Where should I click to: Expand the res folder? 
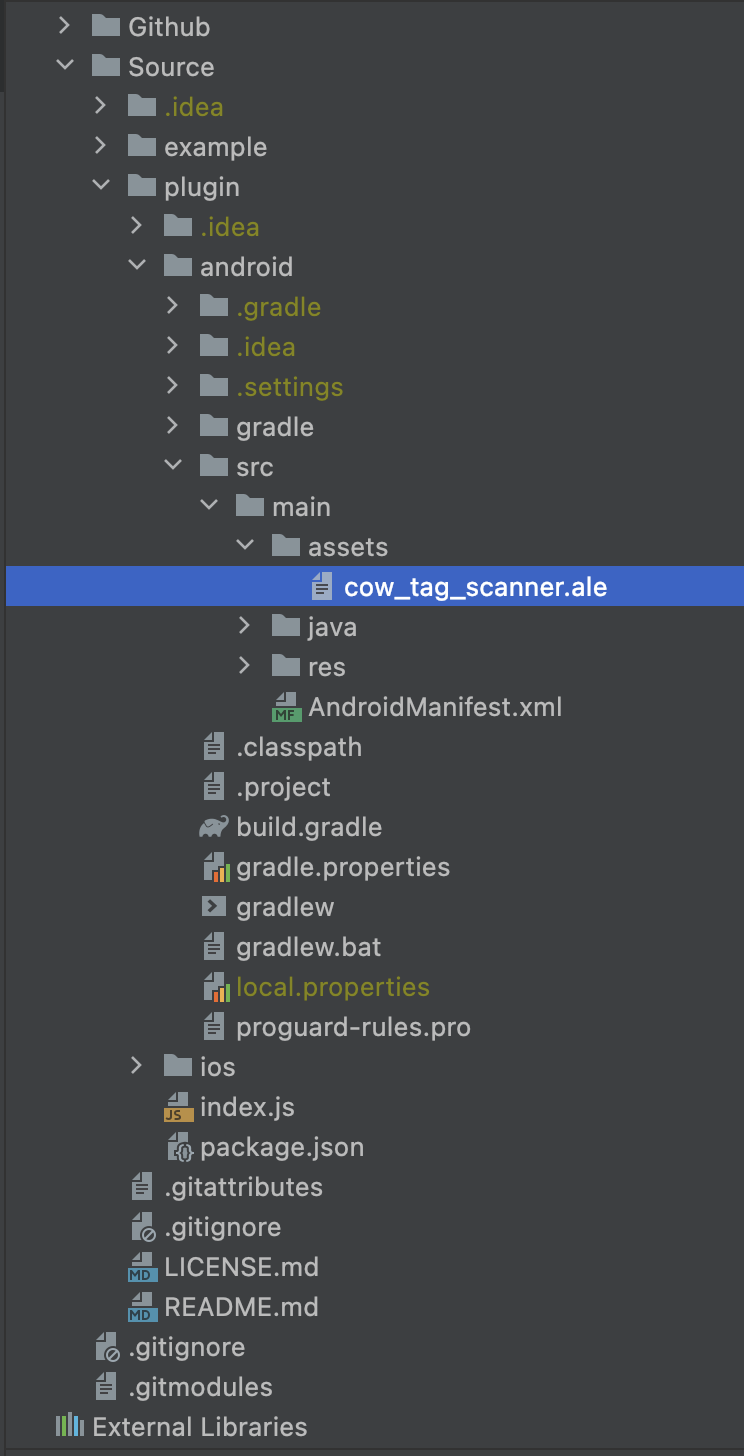(x=245, y=666)
